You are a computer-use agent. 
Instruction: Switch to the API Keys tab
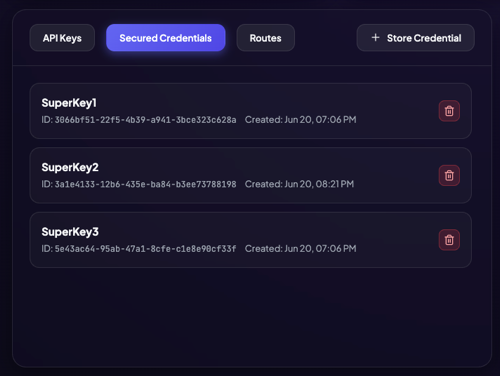62,38
